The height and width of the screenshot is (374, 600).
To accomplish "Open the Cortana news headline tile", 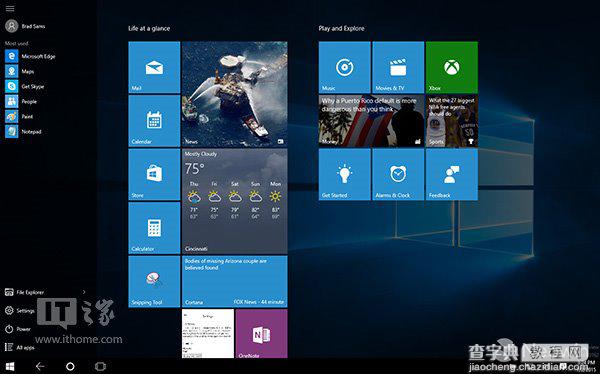I will 235,281.
